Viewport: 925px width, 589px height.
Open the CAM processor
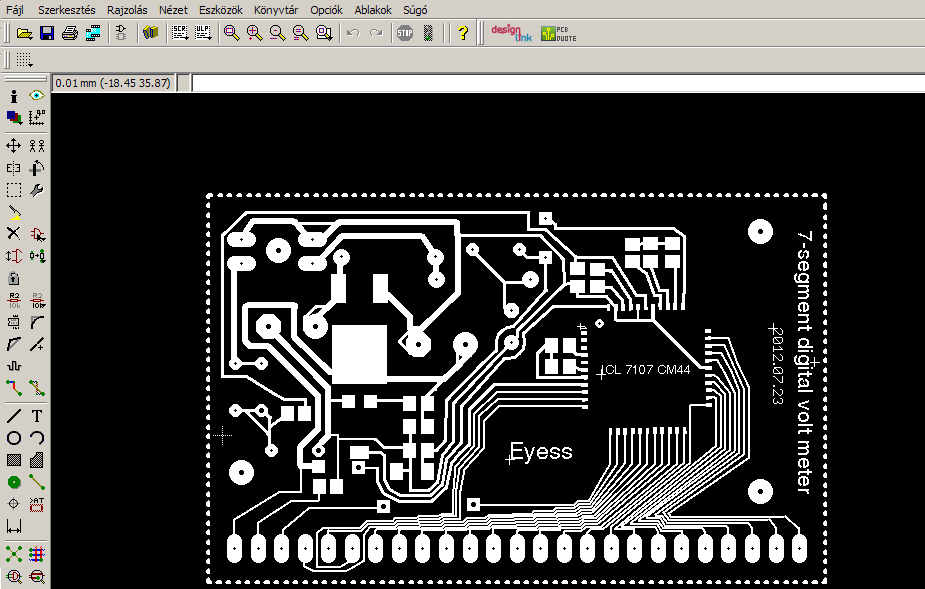tap(93, 33)
